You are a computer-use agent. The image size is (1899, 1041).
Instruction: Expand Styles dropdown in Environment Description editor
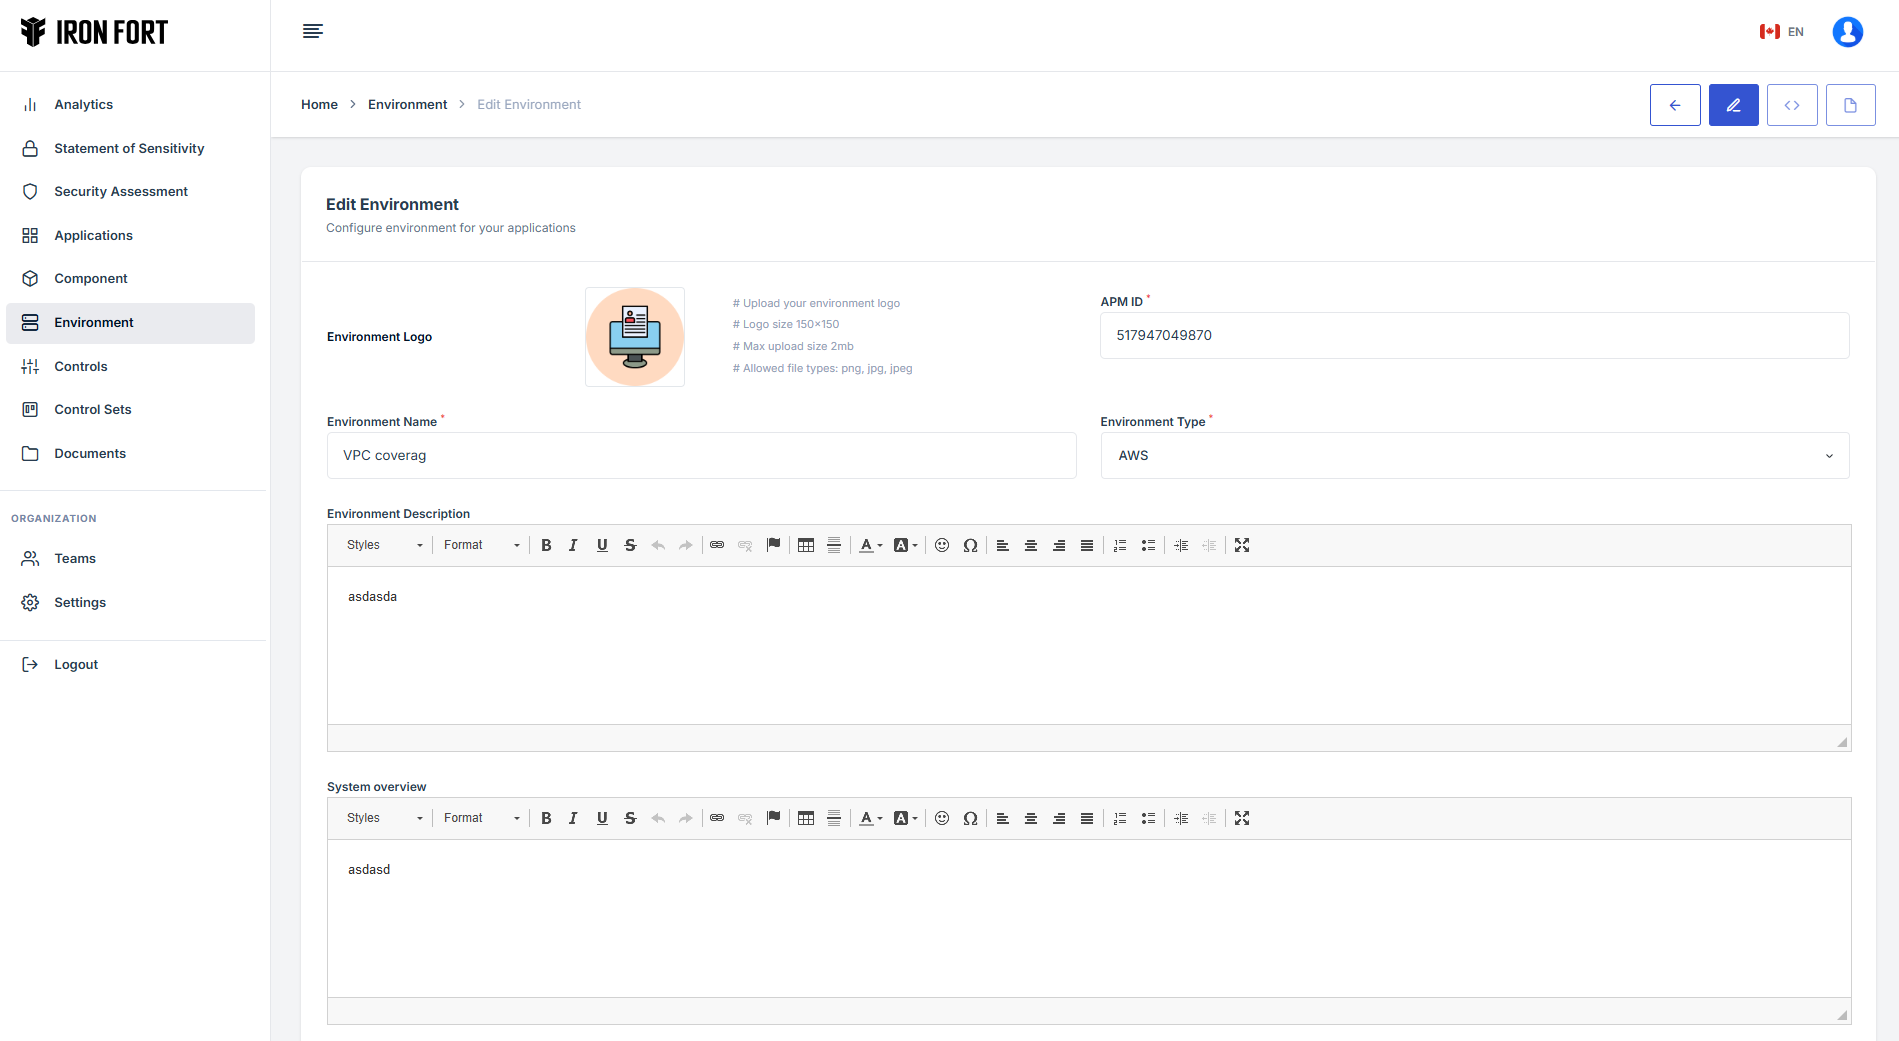pyautogui.click(x=384, y=545)
